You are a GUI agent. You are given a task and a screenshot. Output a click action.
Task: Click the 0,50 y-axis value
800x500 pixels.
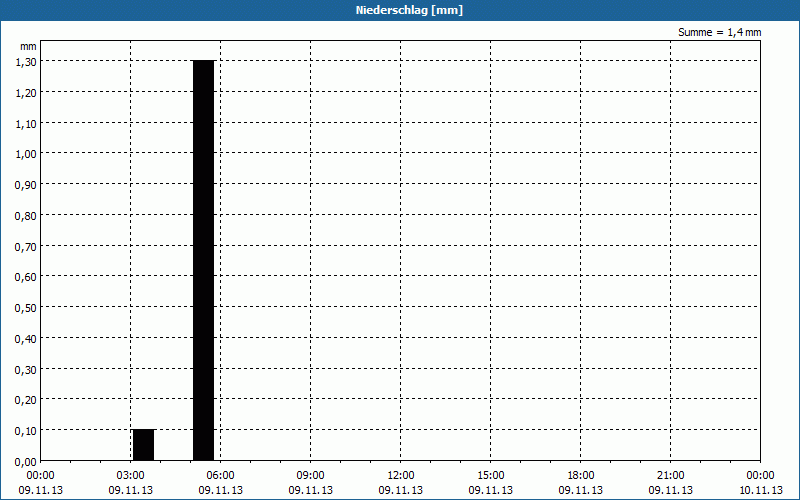point(26,308)
